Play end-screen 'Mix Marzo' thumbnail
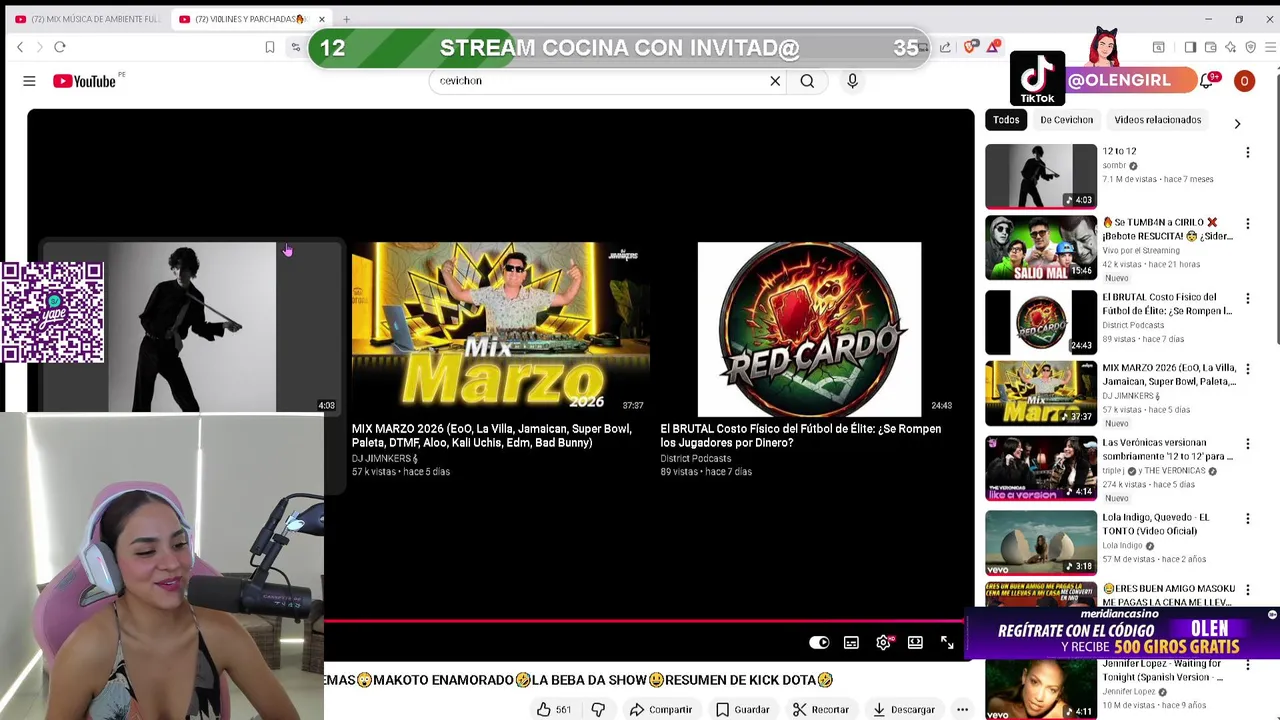Image resolution: width=1280 pixels, height=720 pixels. (500, 327)
